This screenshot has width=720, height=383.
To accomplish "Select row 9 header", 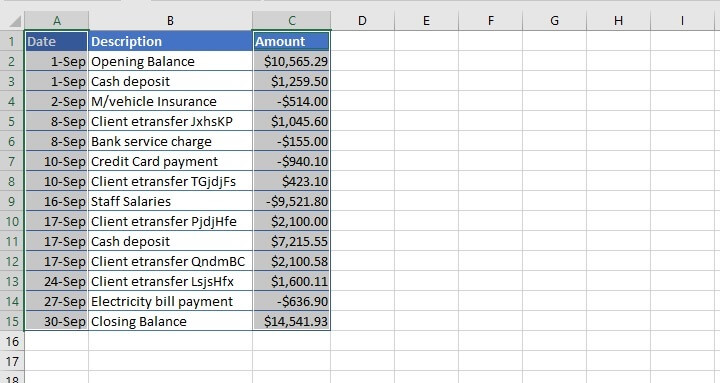I will (x=12, y=202).
